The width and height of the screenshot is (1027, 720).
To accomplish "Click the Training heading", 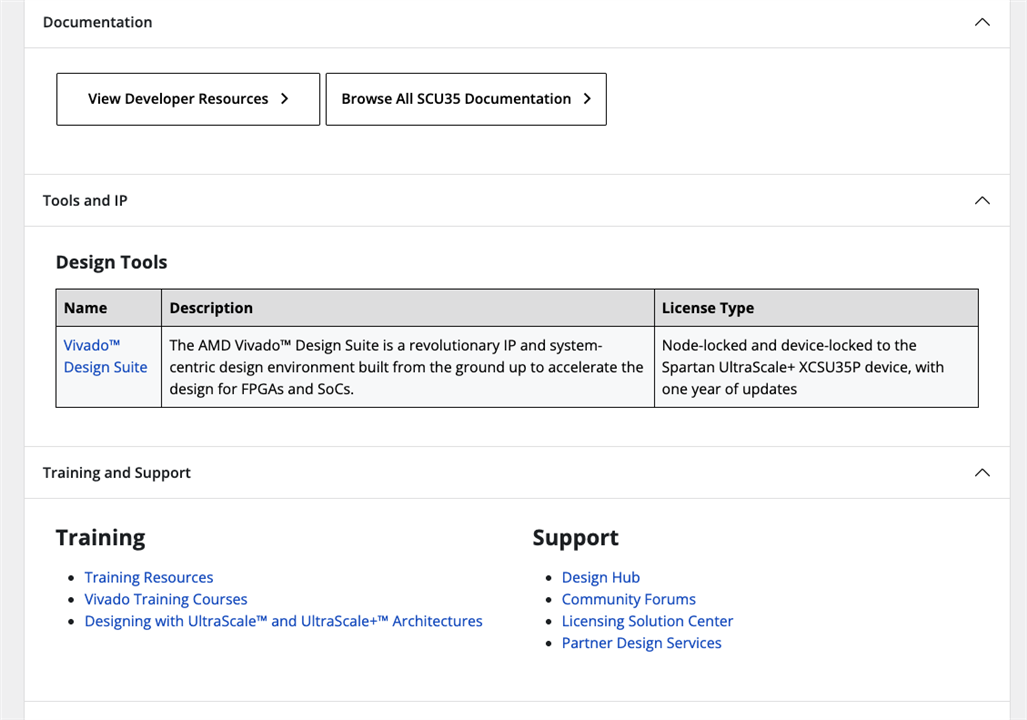I will click(x=100, y=537).
